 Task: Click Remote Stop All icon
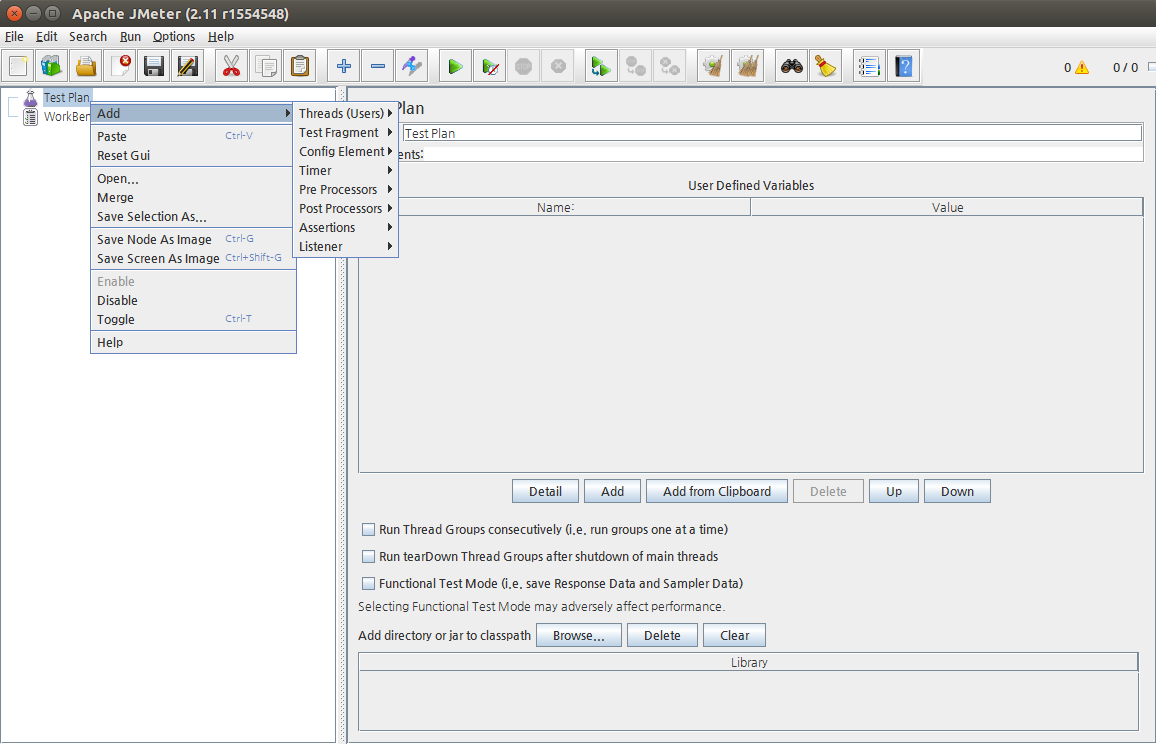click(636, 66)
